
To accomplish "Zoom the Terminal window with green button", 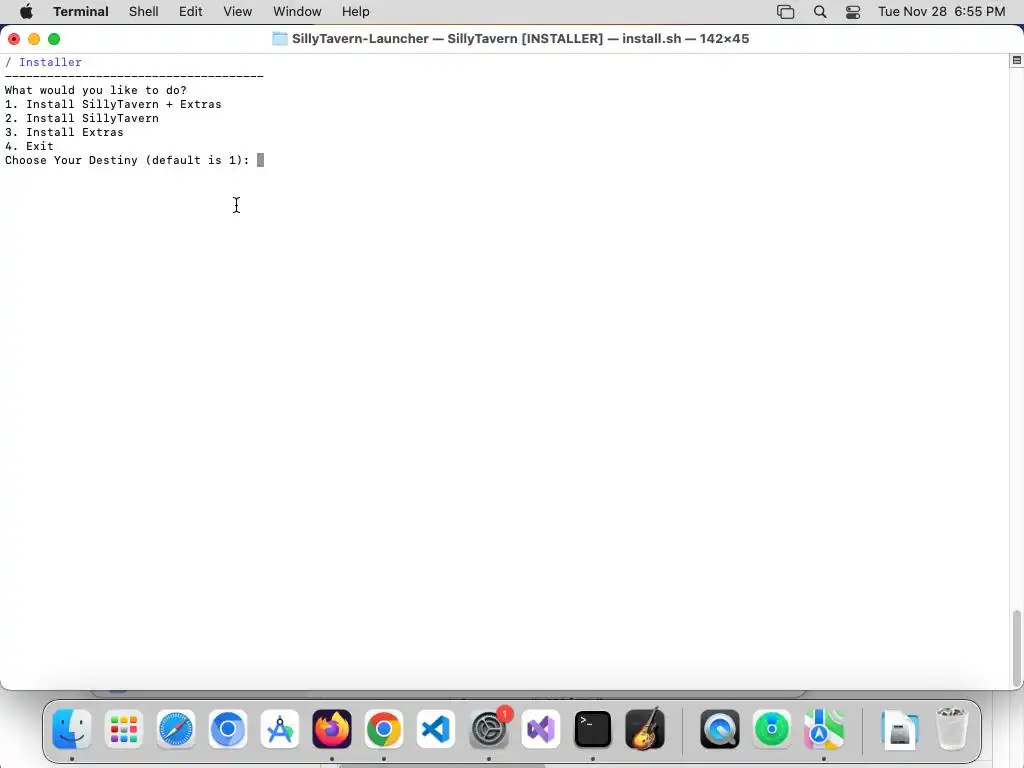I will click(54, 39).
